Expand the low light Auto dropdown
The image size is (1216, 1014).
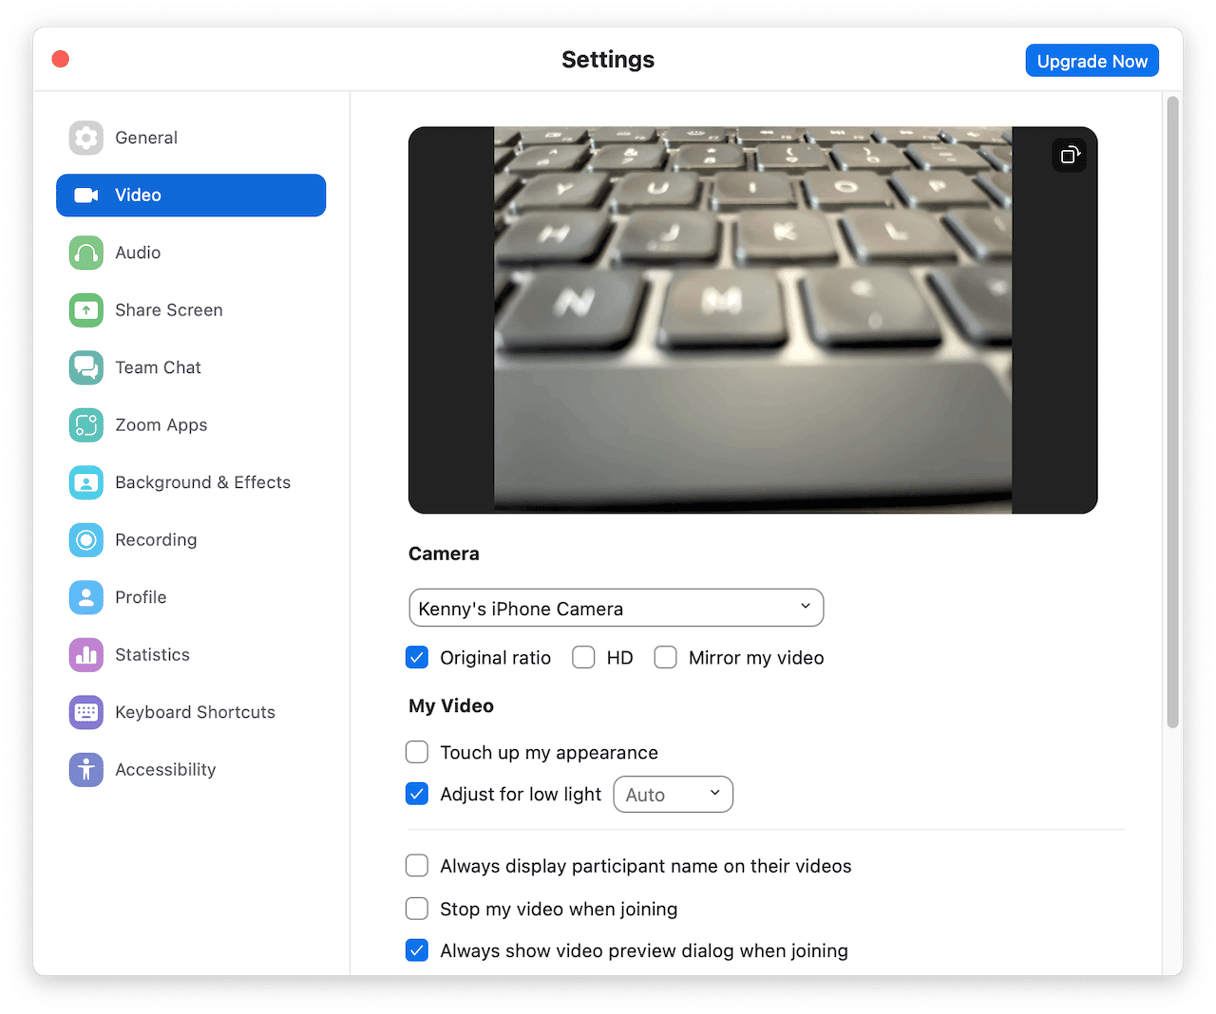(x=673, y=794)
